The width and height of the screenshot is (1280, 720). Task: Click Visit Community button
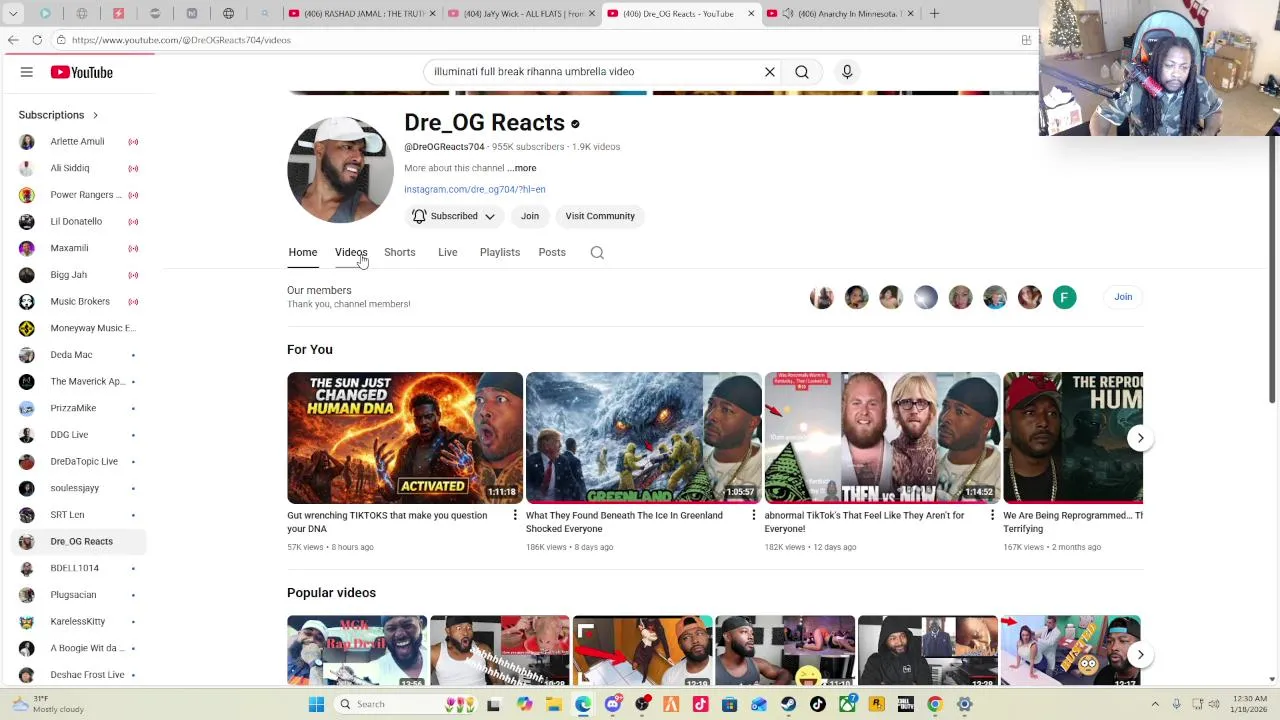pyautogui.click(x=600, y=216)
